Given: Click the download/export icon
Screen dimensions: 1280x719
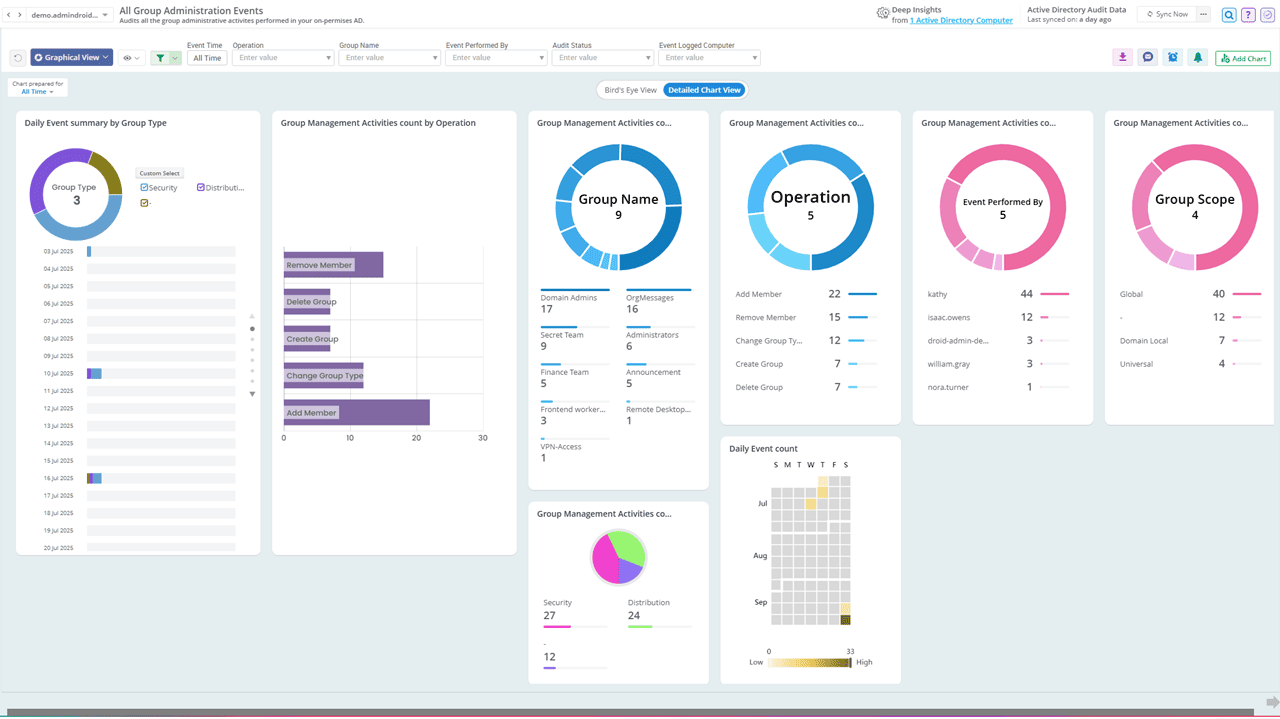Looking at the screenshot, I should tap(1123, 58).
